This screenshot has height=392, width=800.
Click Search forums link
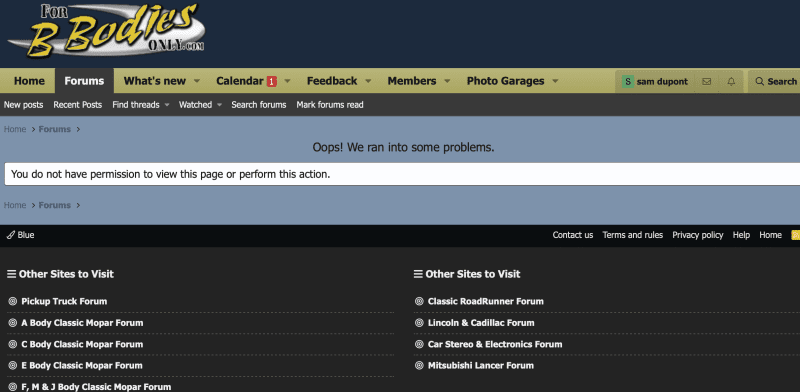coord(259,105)
